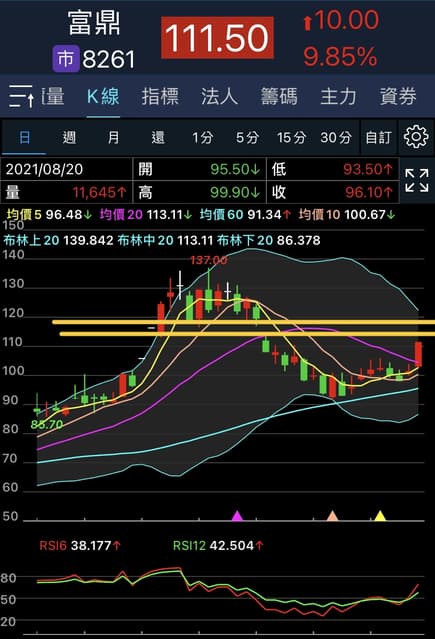435x639 pixels.
Task: Tap the 85.70 low price marker
Action: pyautogui.click(x=47, y=424)
